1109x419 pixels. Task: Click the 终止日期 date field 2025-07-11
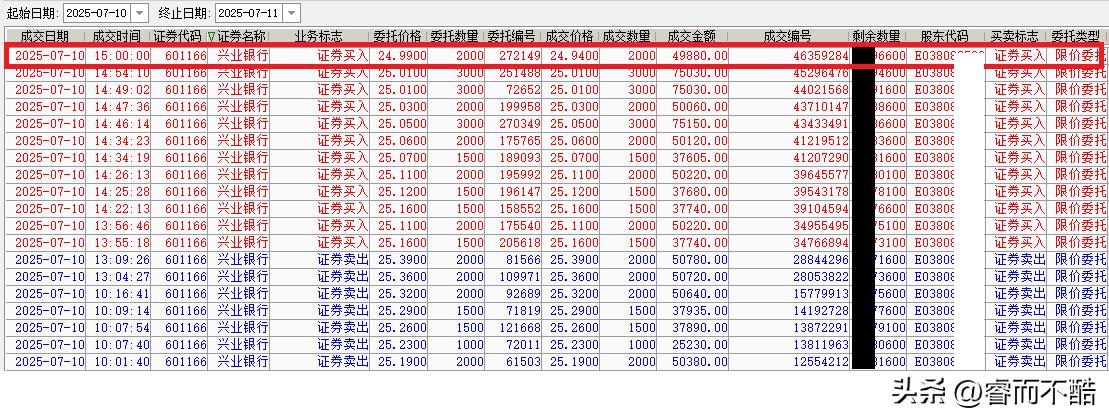pos(247,13)
